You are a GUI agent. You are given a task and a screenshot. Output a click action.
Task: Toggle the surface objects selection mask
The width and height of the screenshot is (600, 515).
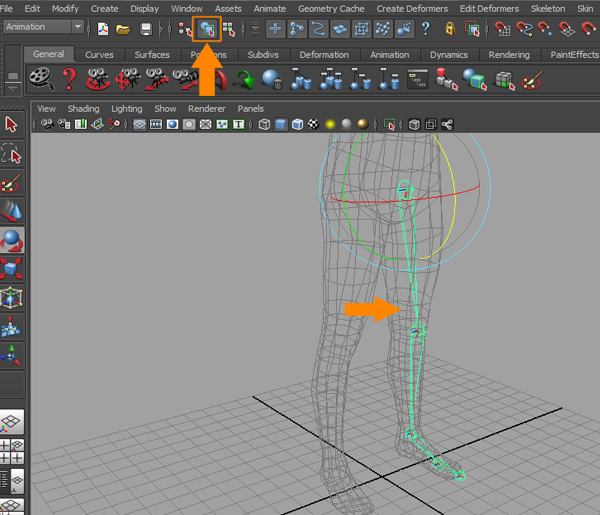point(340,29)
